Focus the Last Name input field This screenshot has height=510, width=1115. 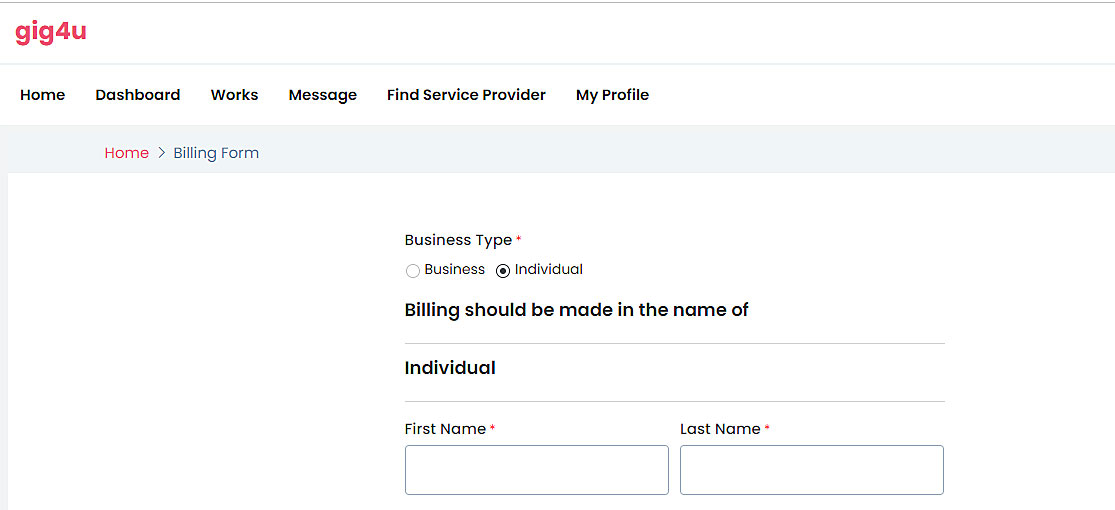pyautogui.click(x=811, y=470)
